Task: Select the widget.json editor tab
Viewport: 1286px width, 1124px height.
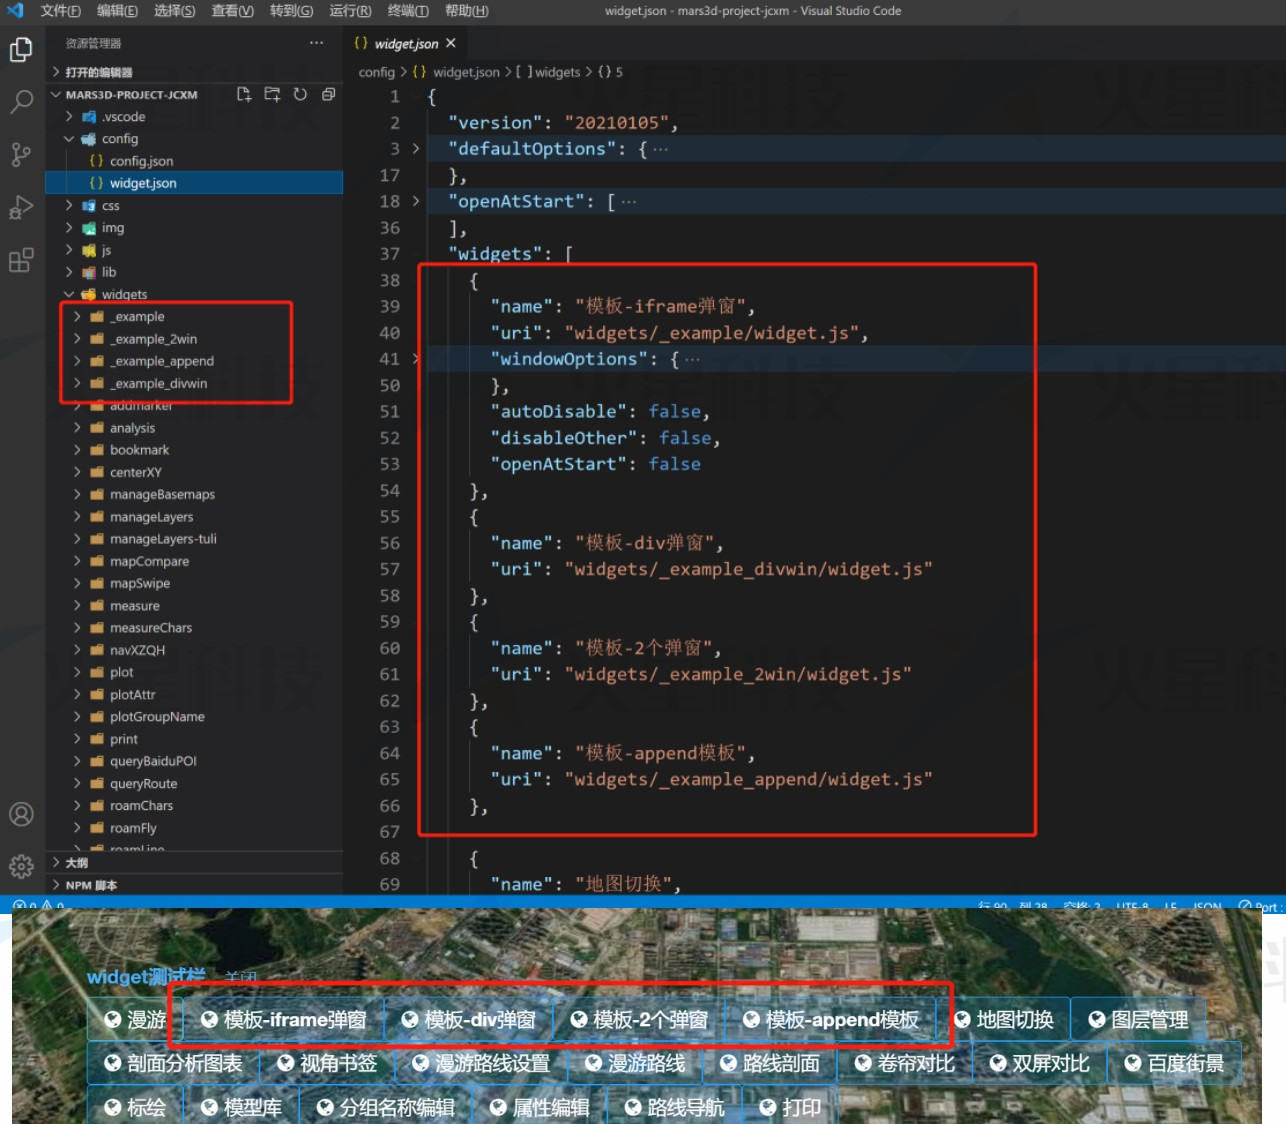Action: click(406, 43)
